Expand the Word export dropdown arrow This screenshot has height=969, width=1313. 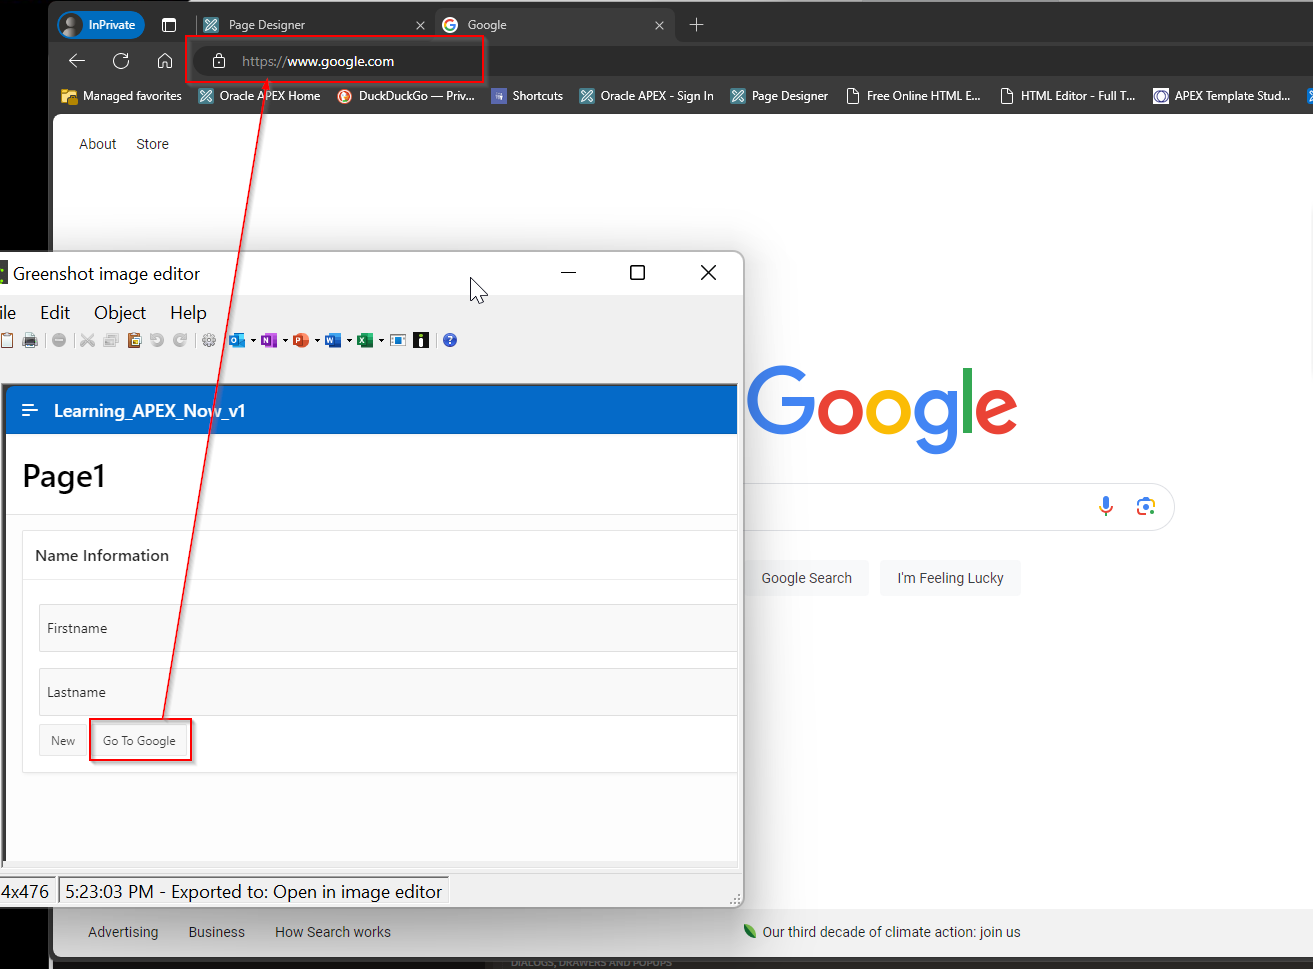point(349,341)
